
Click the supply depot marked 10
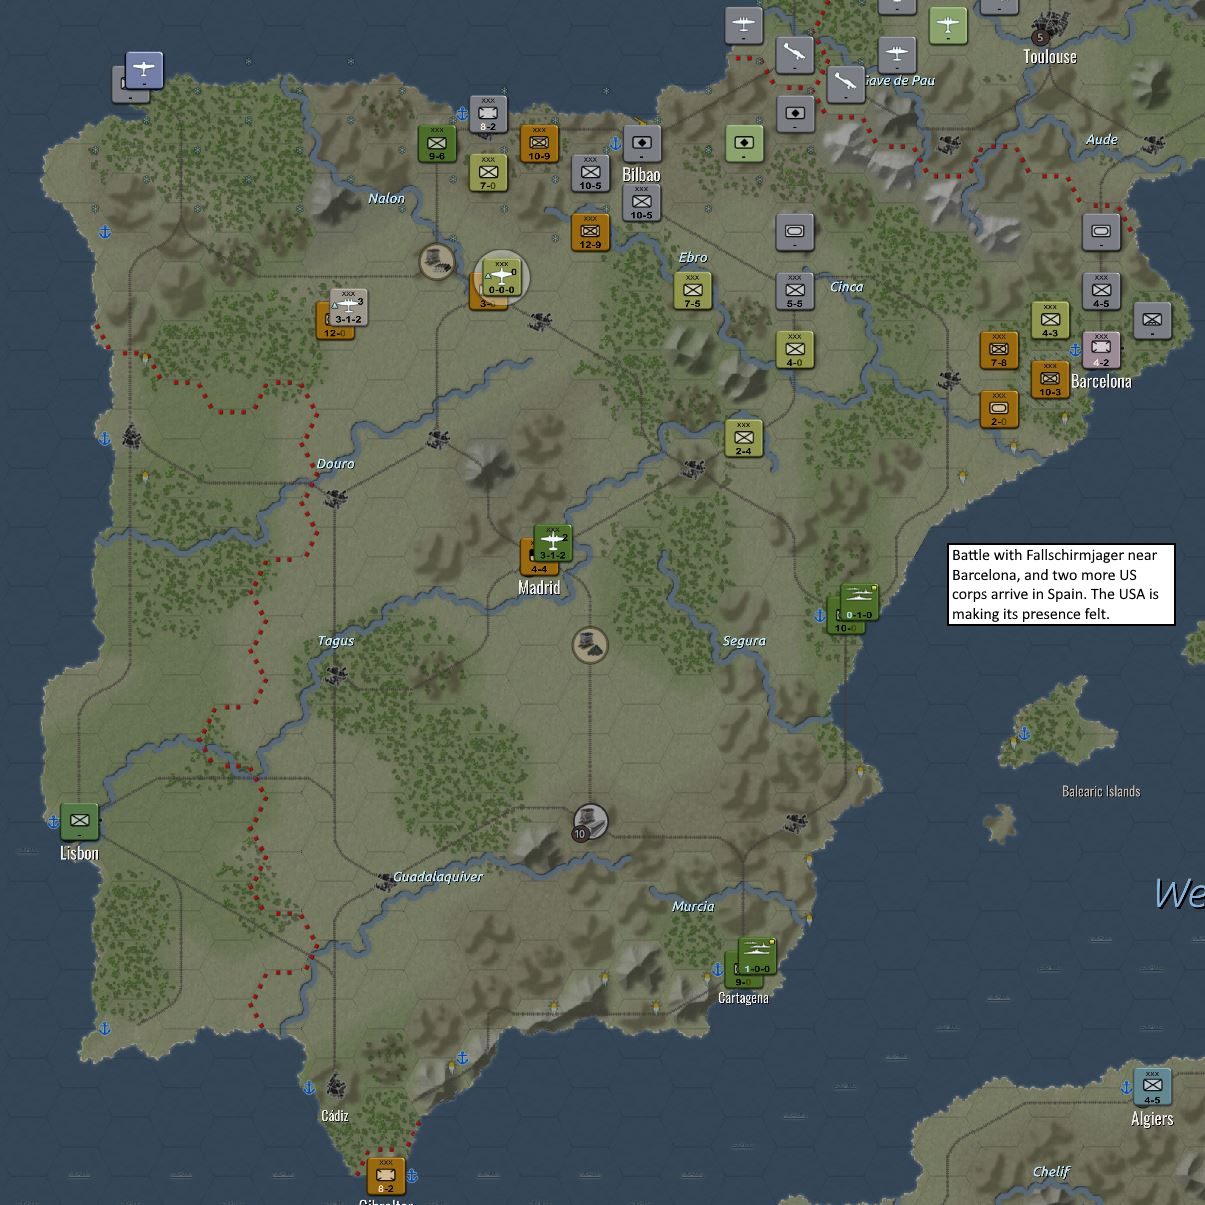click(x=590, y=821)
